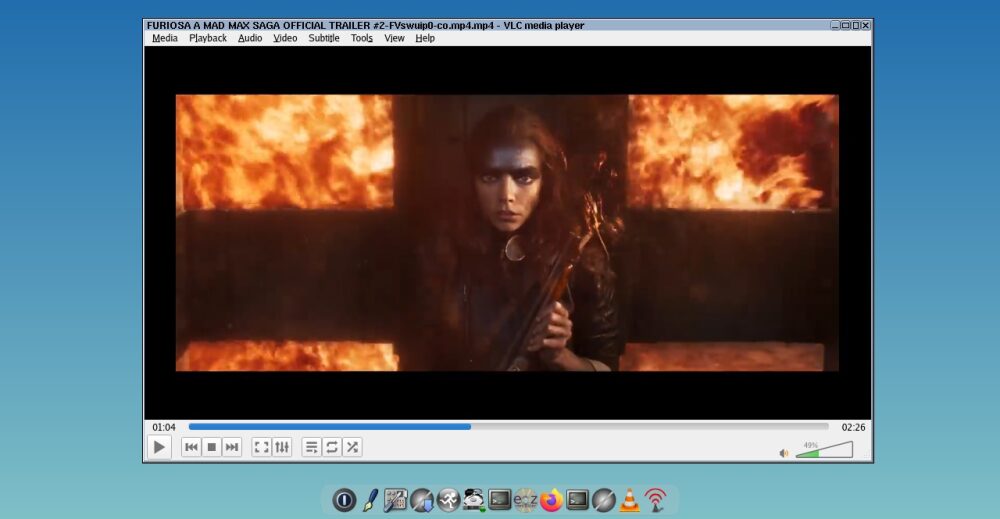Open the wireless network icon in the dock
This screenshot has height=519, width=1000.
pos(656,500)
